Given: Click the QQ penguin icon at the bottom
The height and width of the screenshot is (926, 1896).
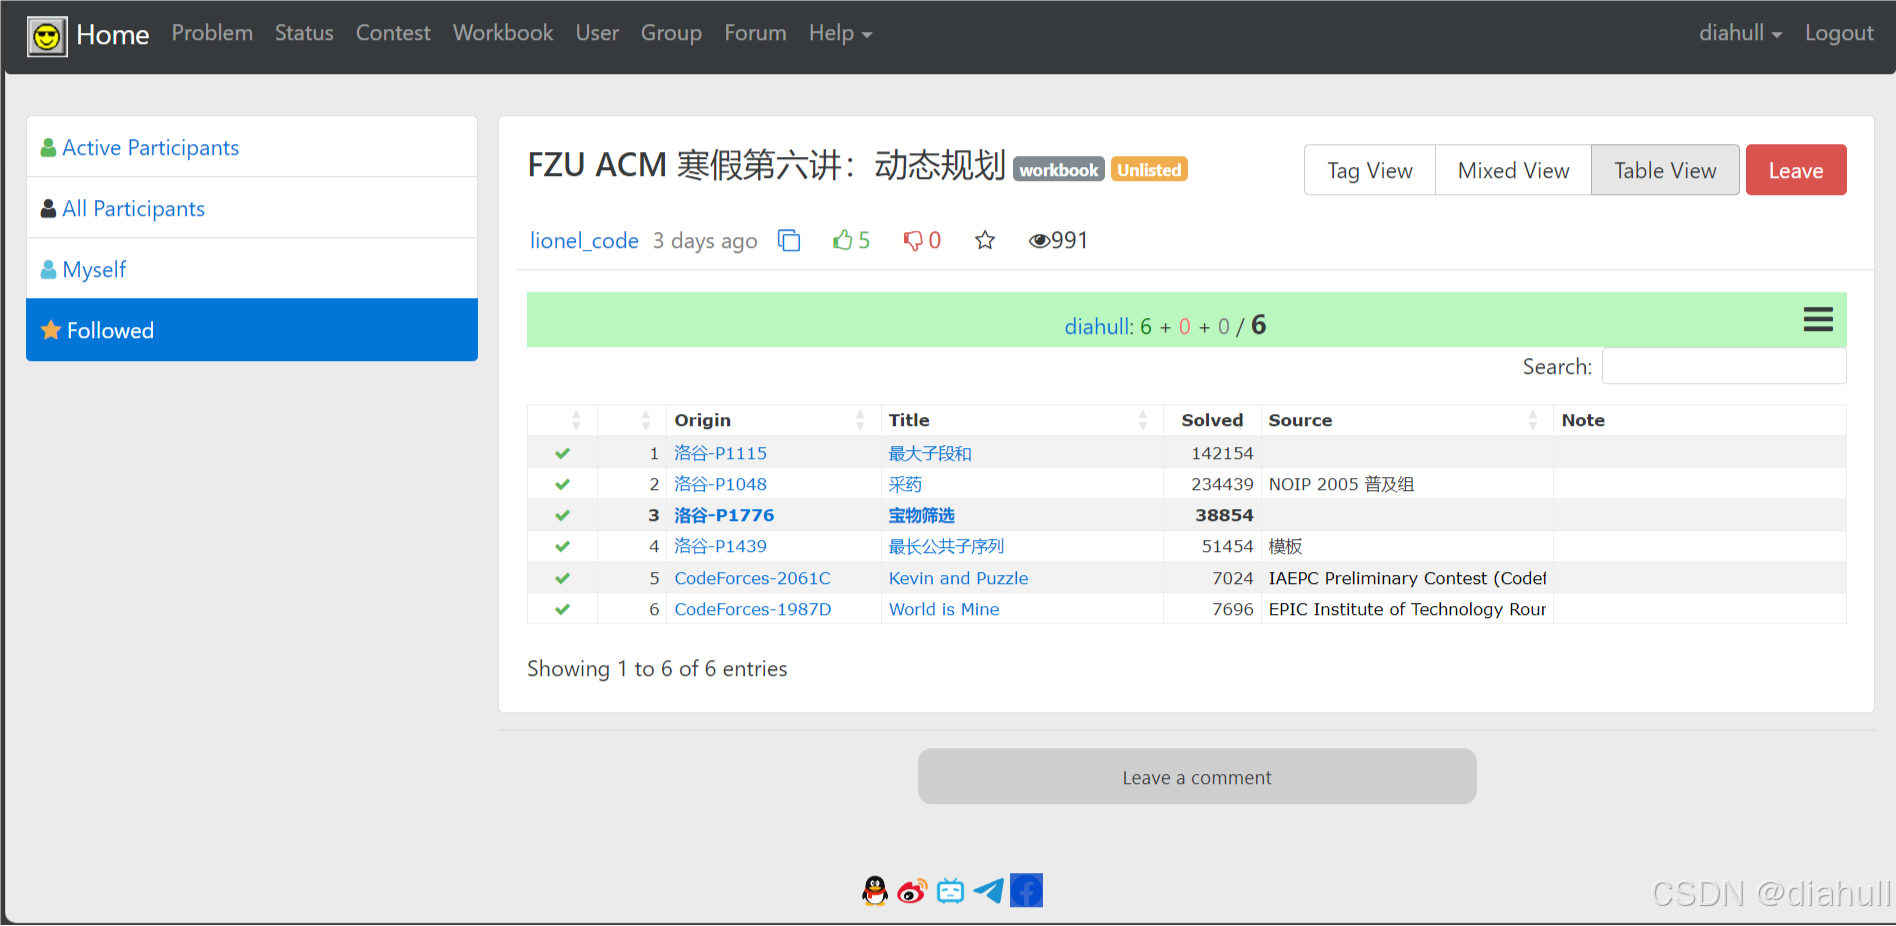Looking at the screenshot, I should pos(874,890).
